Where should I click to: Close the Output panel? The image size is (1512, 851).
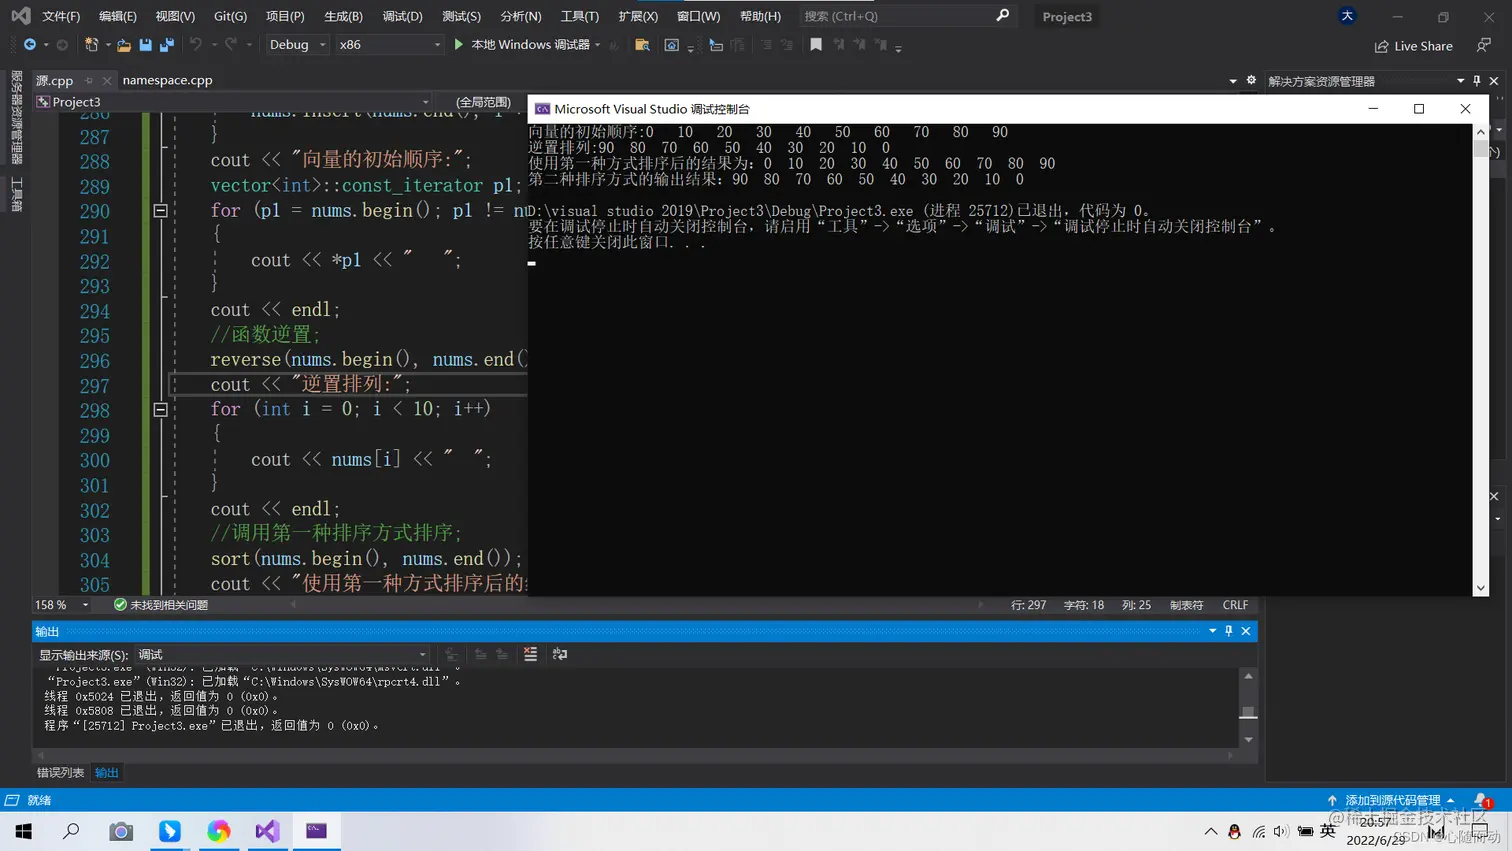click(x=1246, y=631)
